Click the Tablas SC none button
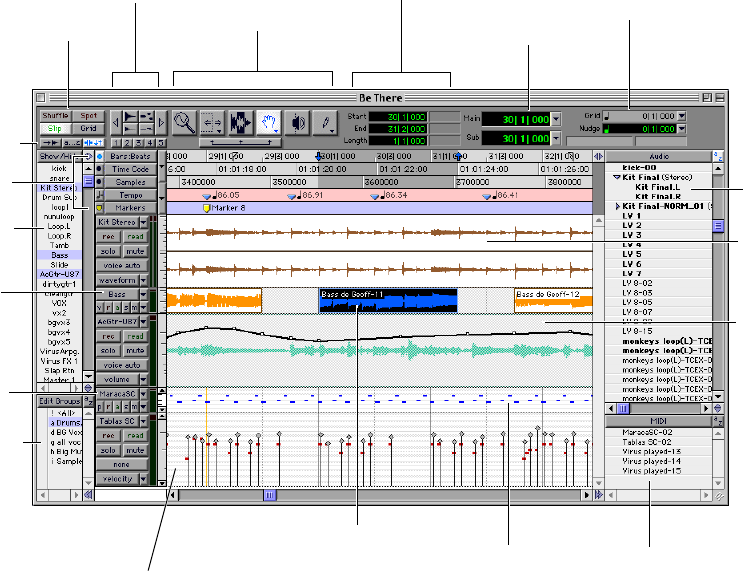 (x=122, y=464)
